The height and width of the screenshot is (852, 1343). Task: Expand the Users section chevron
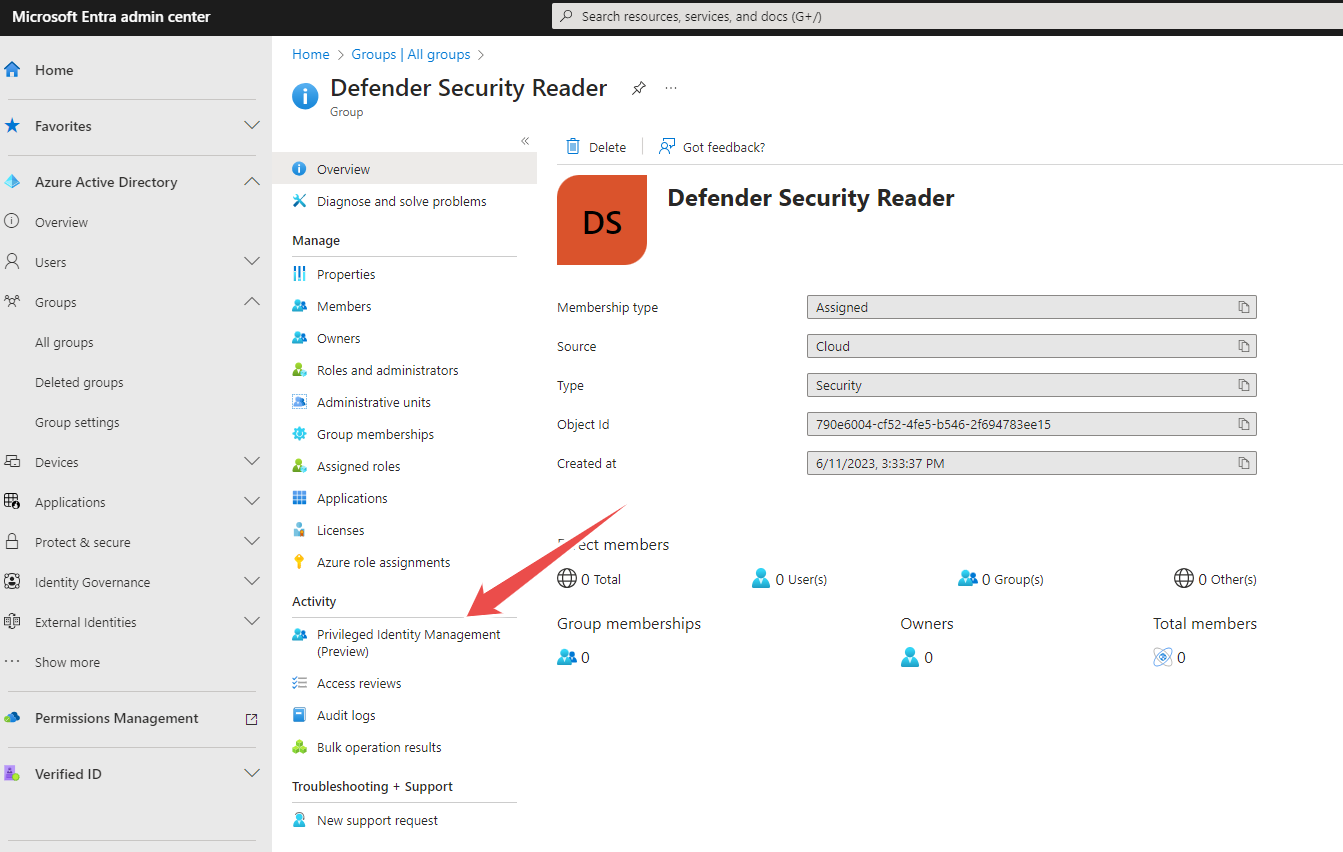pyautogui.click(x=252, y=262)
